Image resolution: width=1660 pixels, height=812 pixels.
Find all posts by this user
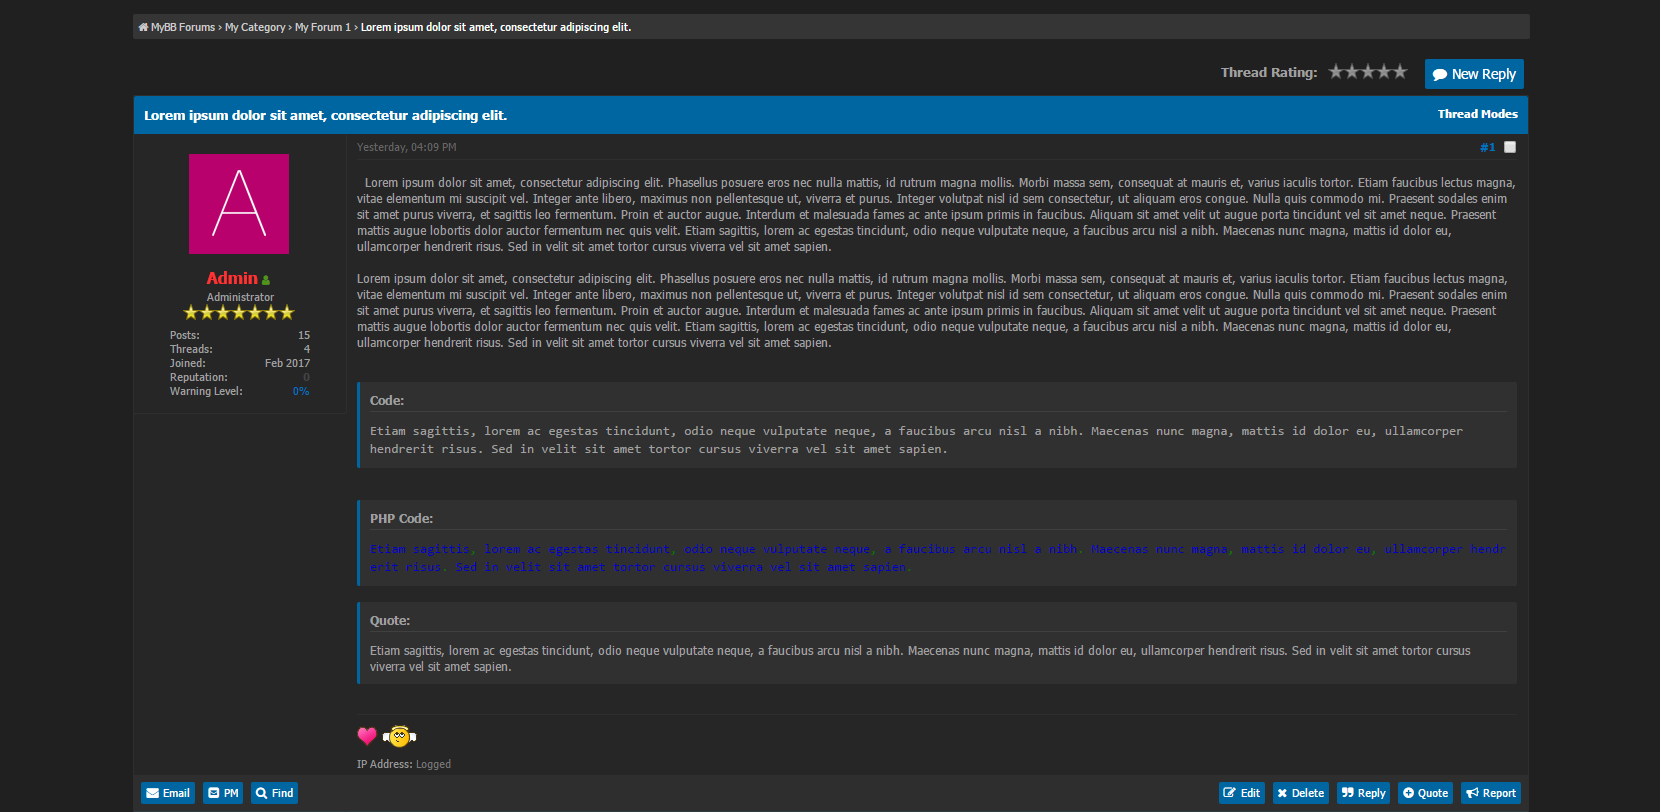(274, 793)
